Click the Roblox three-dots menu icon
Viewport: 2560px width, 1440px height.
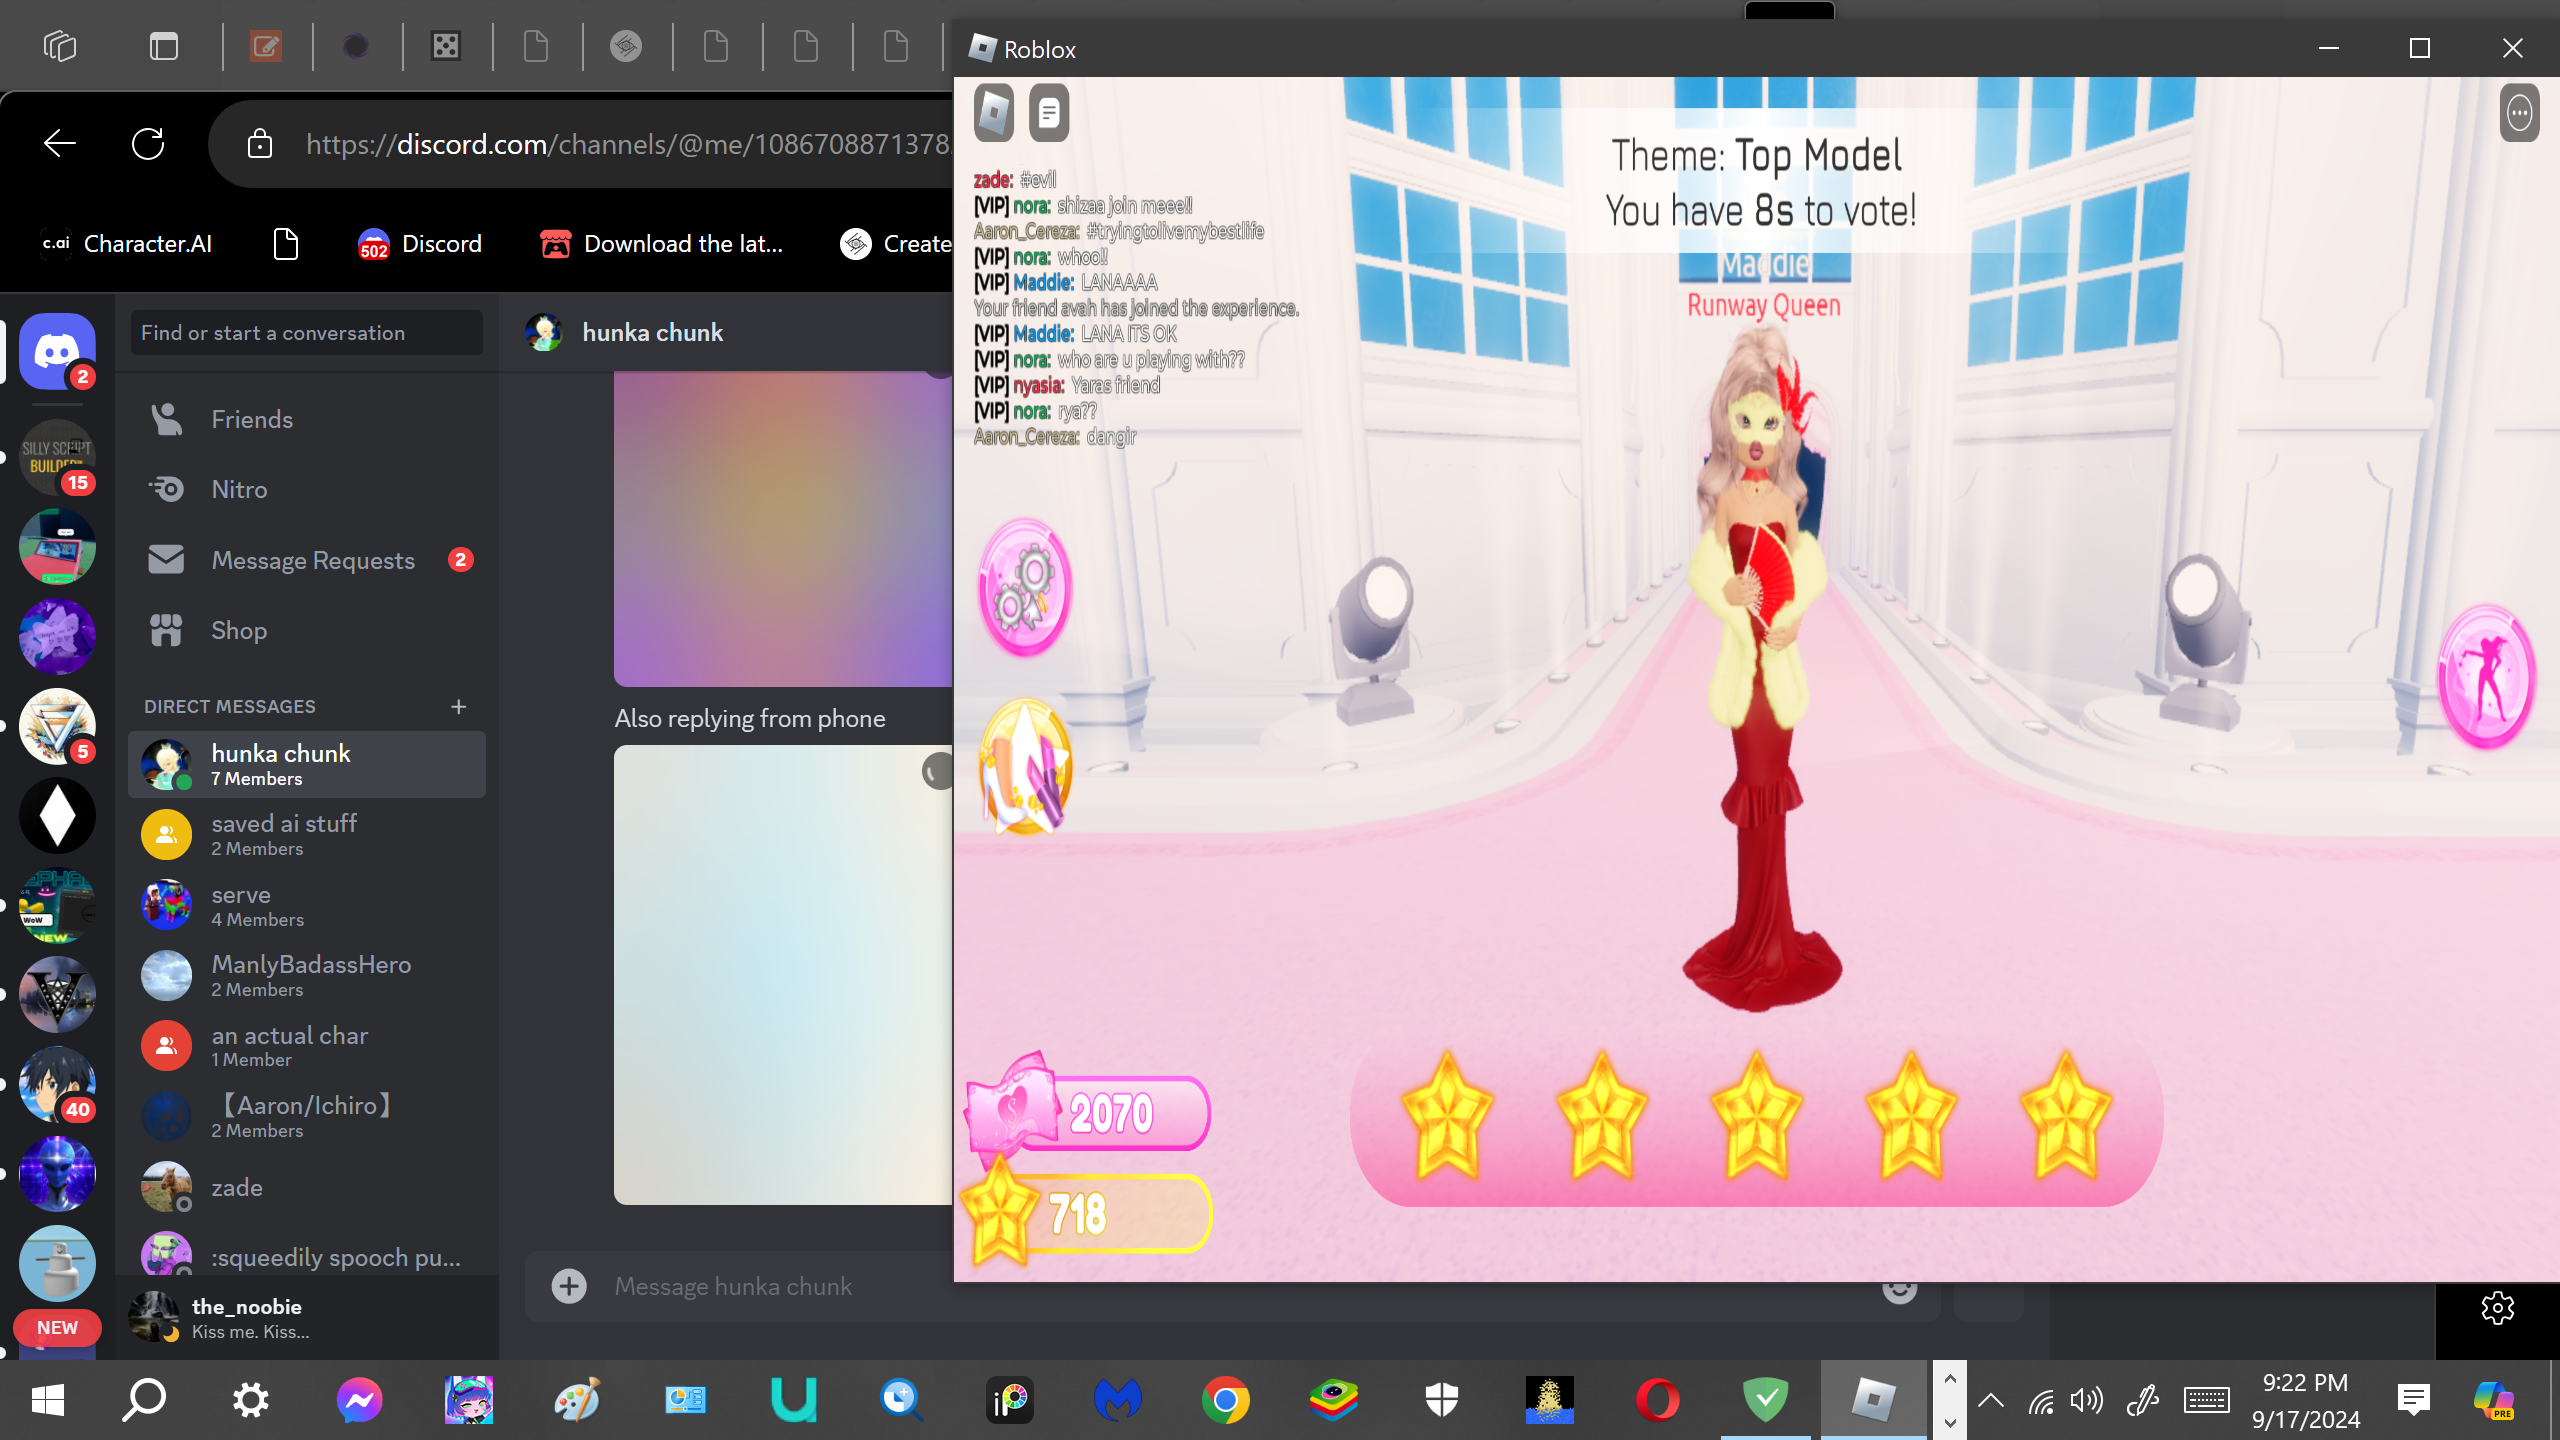click(x=2519, y=113)
